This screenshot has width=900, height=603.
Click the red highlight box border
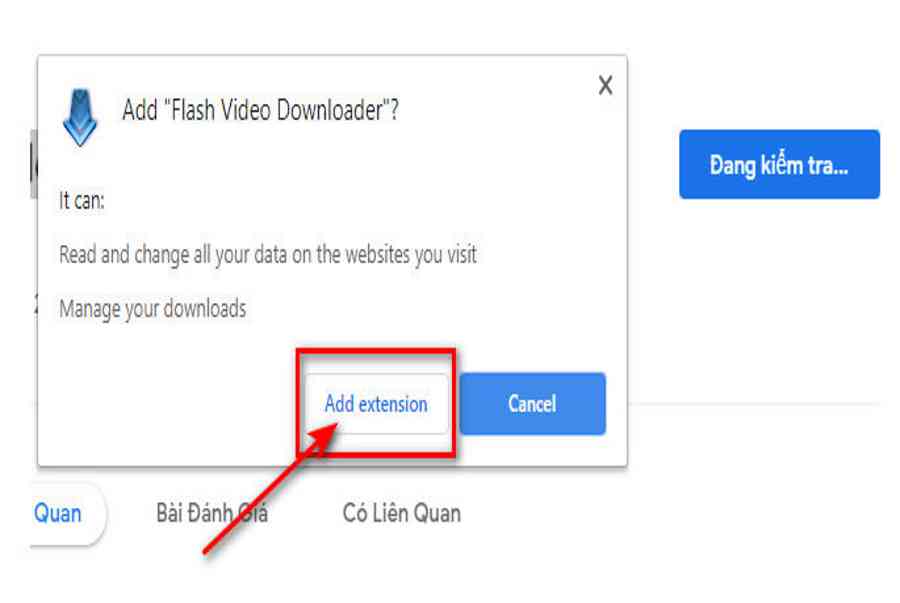(376, 351)
